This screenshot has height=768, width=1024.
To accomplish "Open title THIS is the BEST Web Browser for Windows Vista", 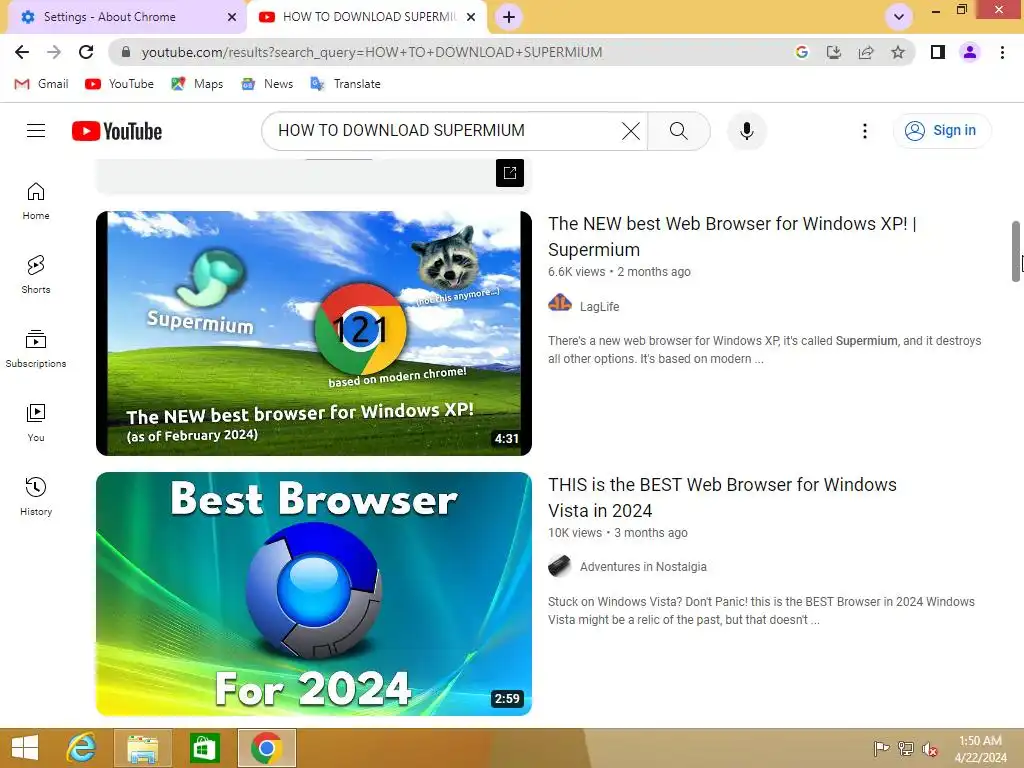I will click(x=722, y=498).
